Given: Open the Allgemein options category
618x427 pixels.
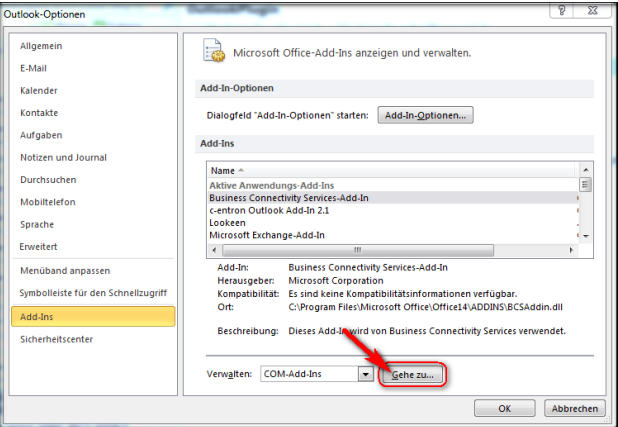Looking at the screenshot, I should [x=40, y=47].
